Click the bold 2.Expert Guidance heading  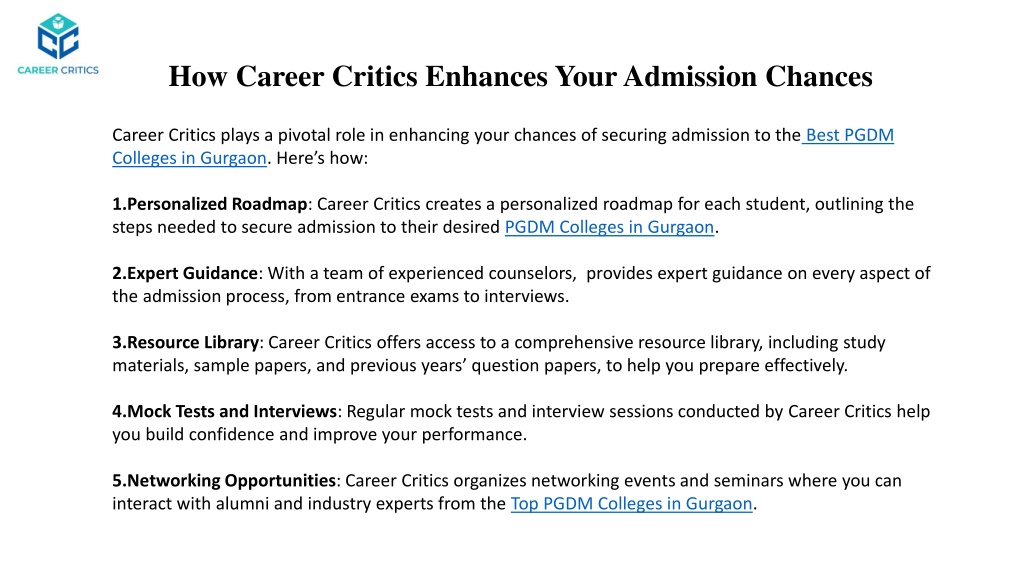(185, 273)
